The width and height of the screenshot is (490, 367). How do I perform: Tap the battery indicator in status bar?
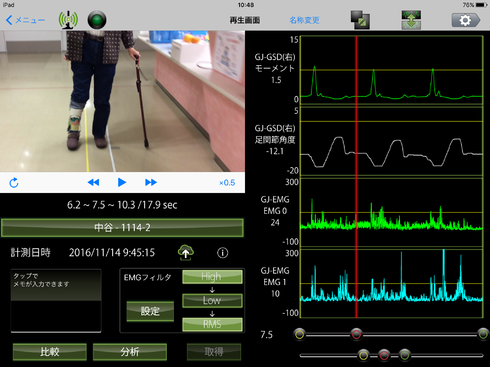(481, 5)
